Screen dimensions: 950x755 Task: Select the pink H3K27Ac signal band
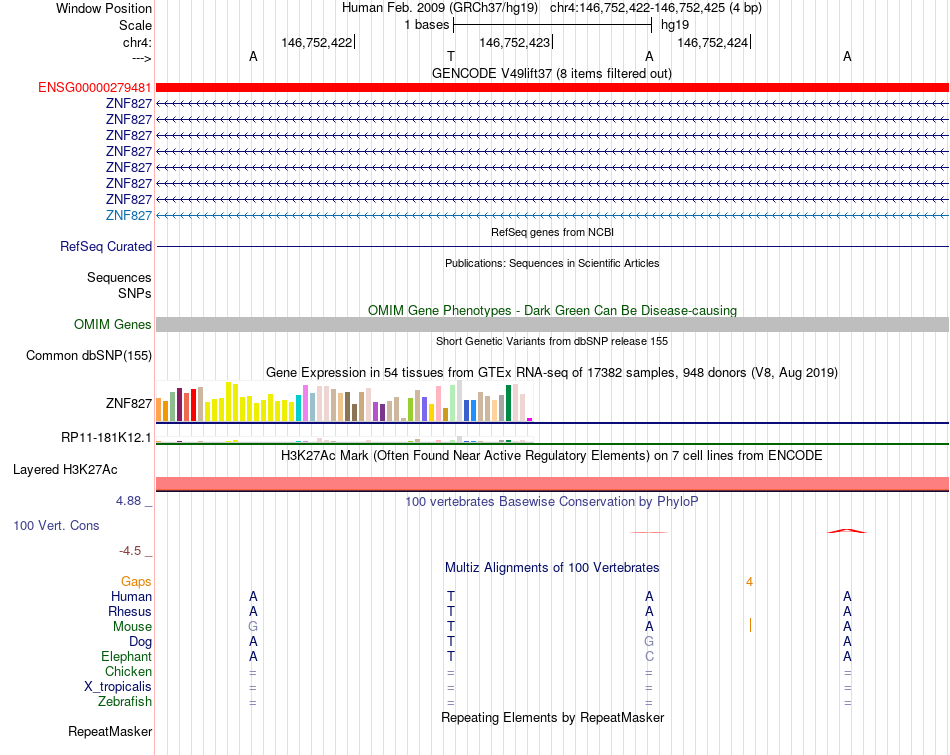(x=552, y=484)
